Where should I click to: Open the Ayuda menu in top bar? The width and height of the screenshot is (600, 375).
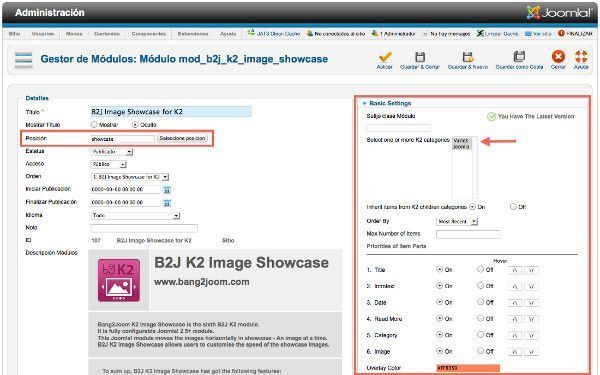coord(228,34)
